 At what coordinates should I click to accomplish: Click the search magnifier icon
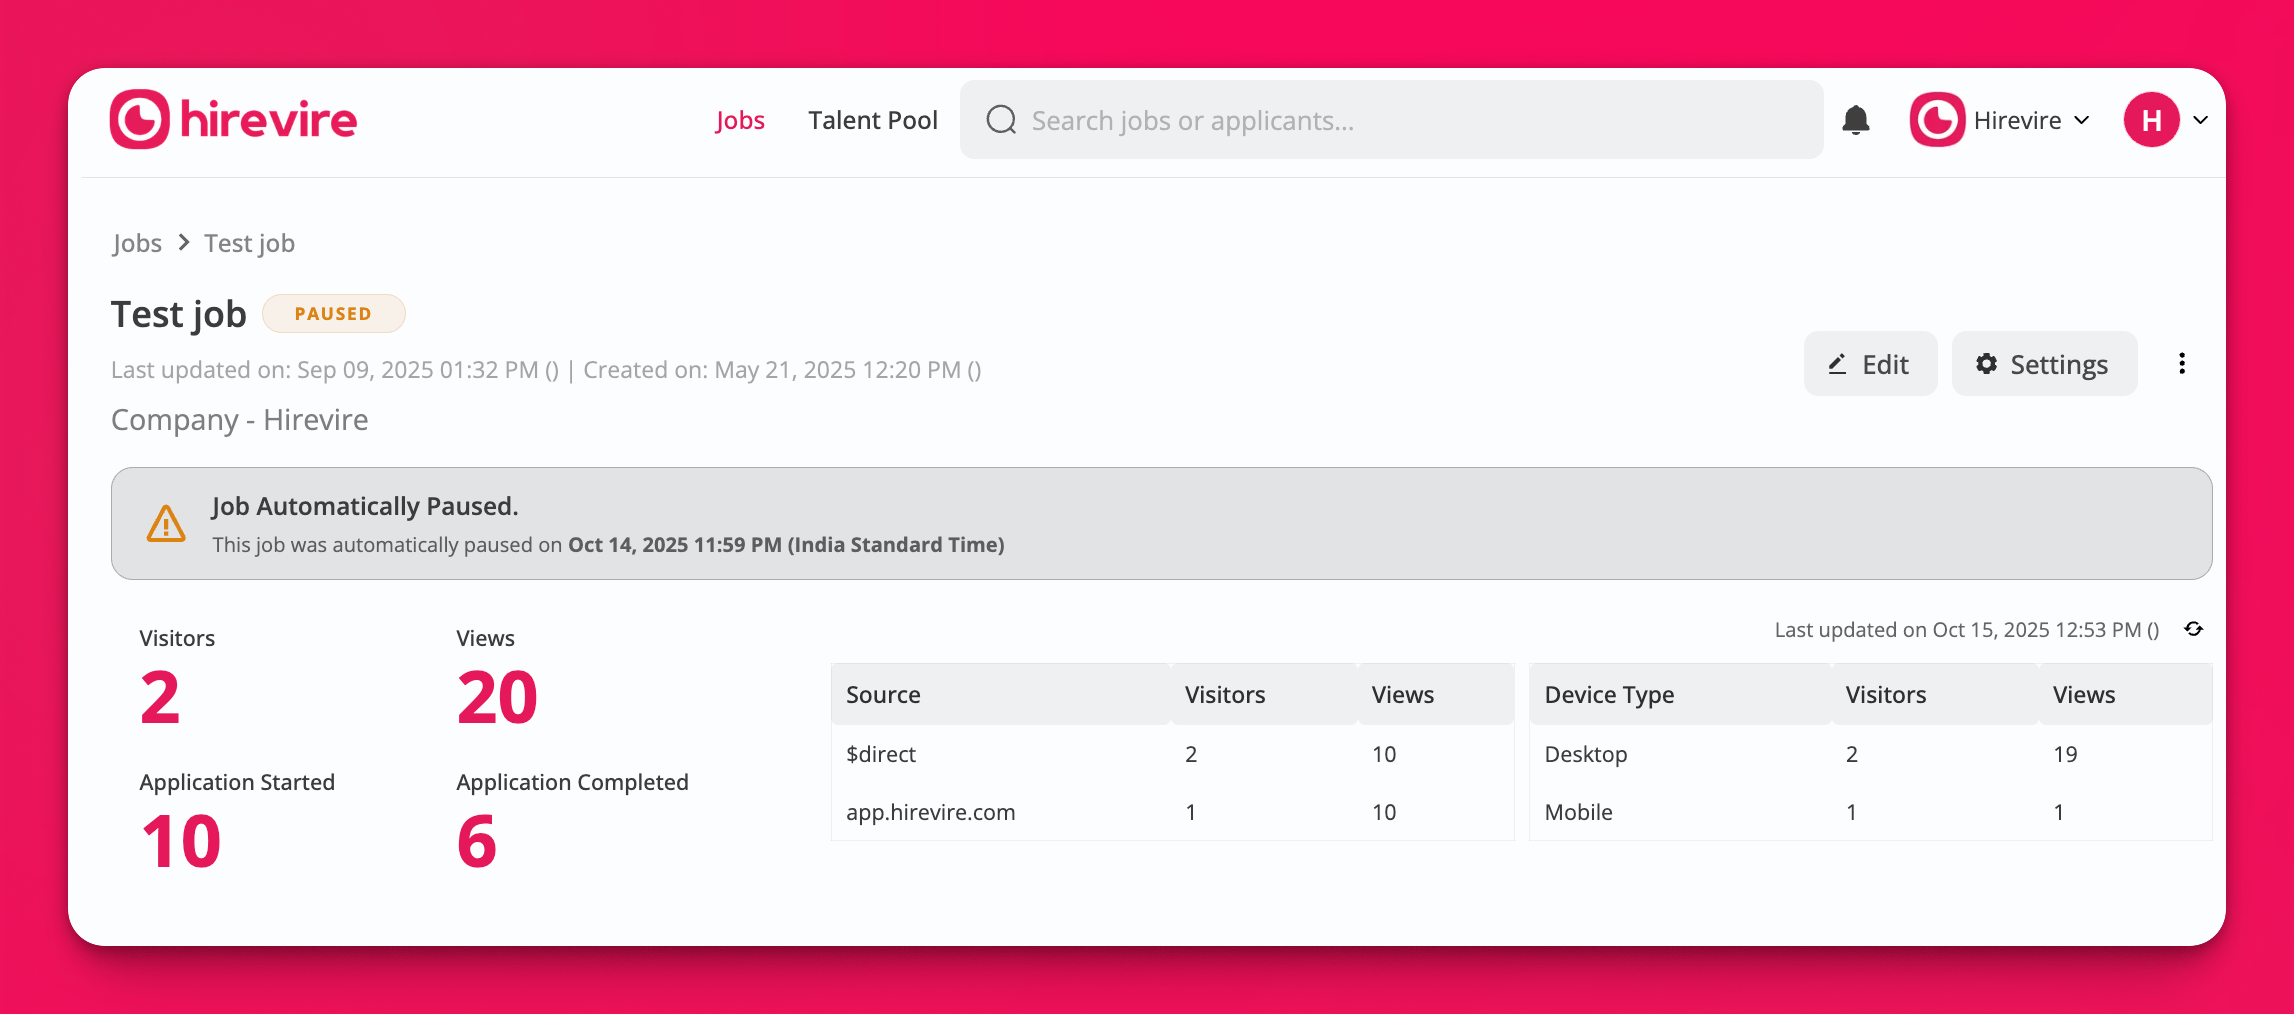pyautogui.click(x=1001, y=120)
